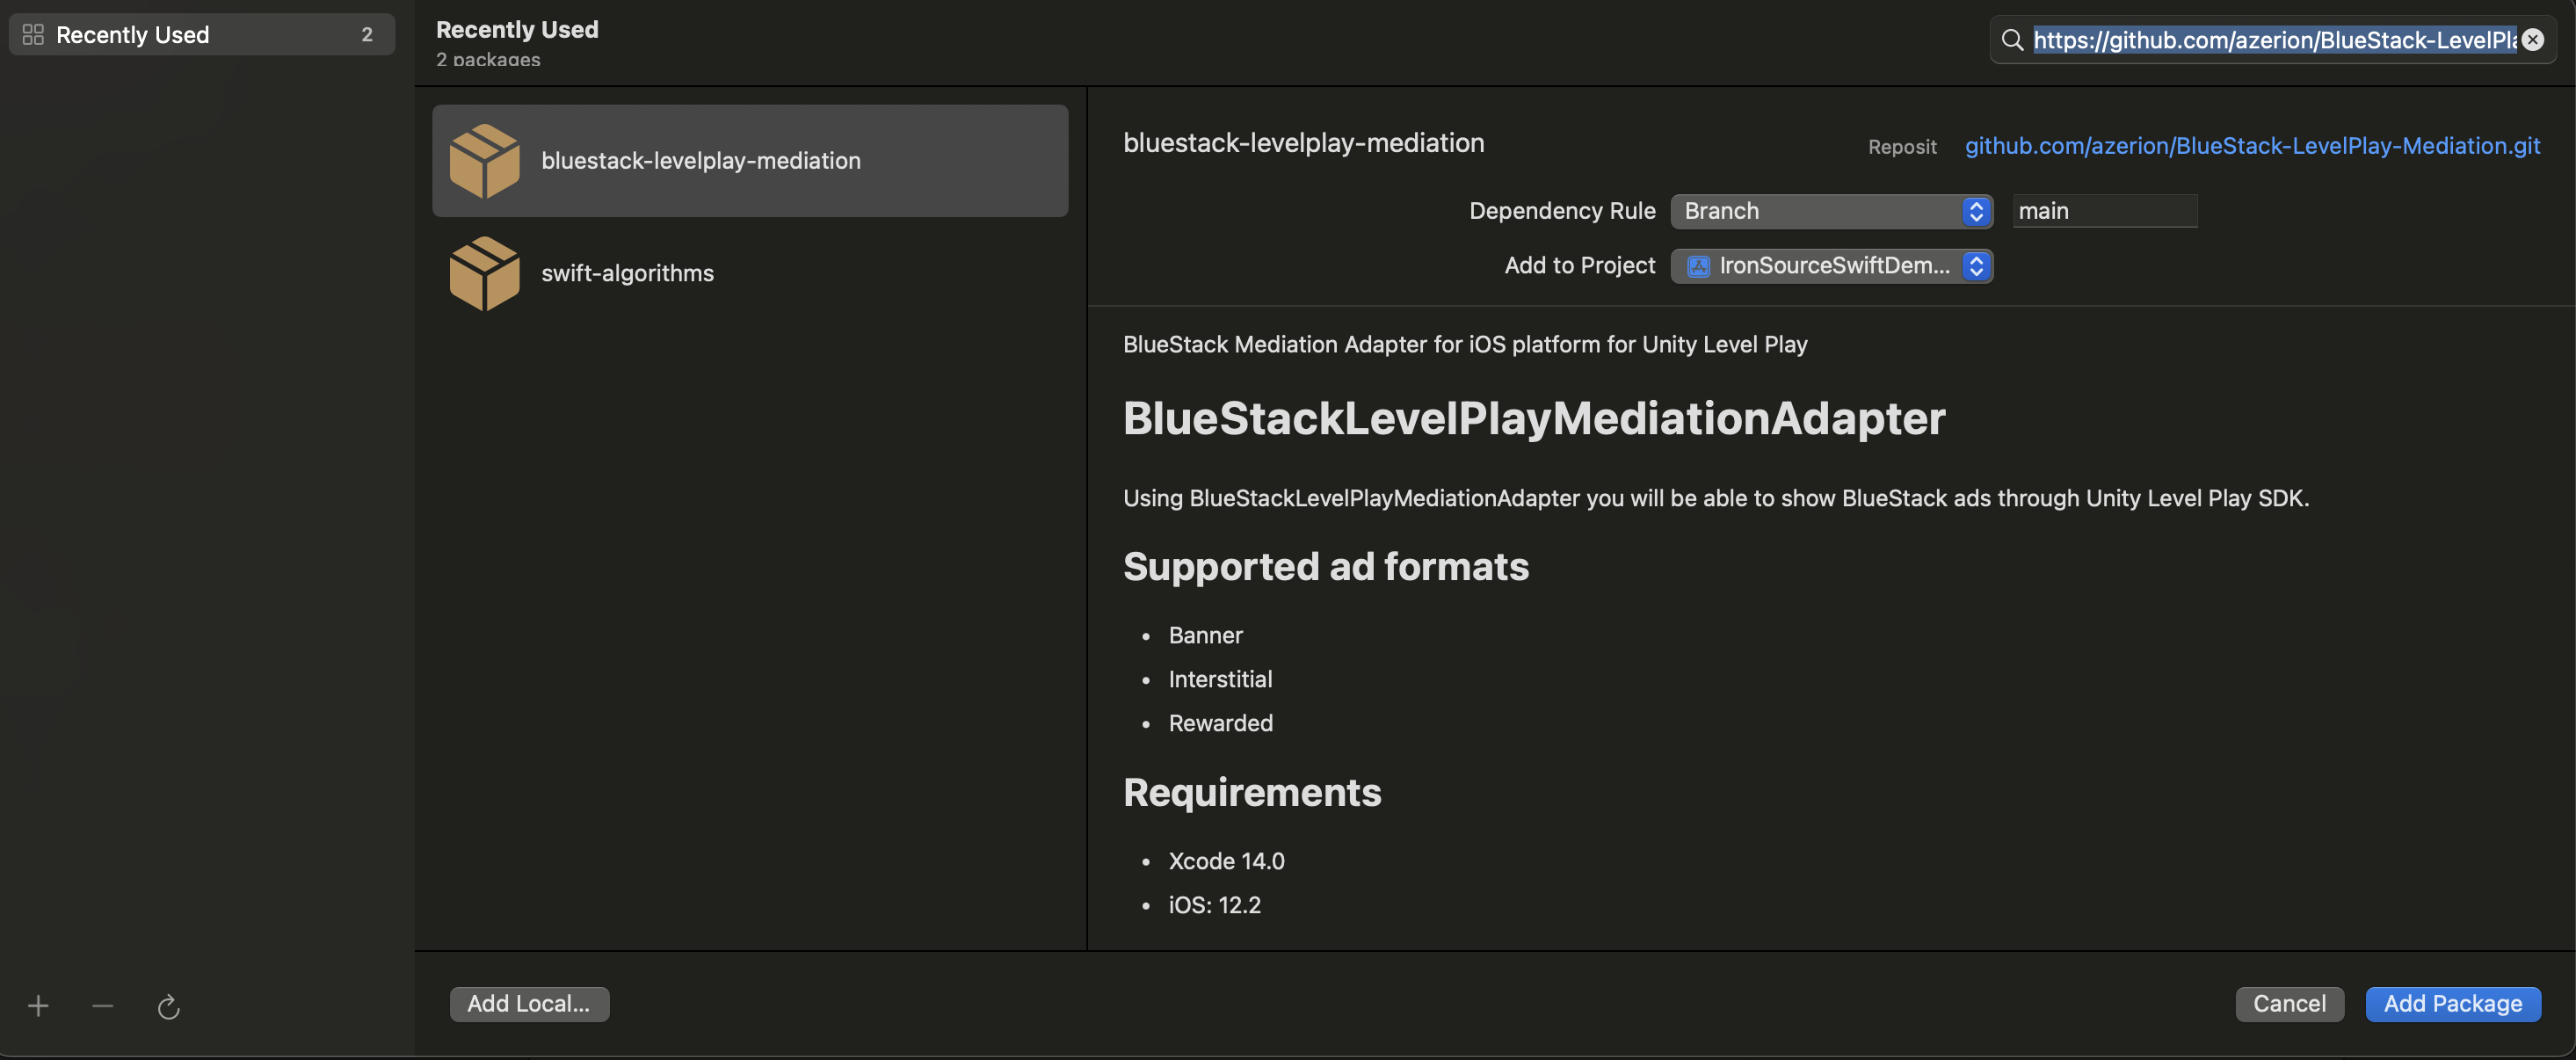Click the Rewarded list item
Viewport: 2576px width, 1060px height.
[x=1220, y=723]
